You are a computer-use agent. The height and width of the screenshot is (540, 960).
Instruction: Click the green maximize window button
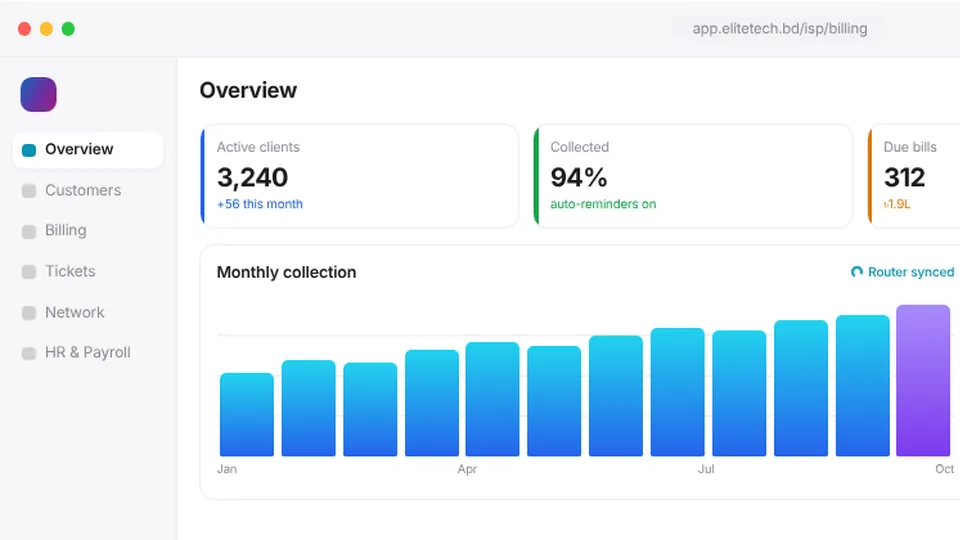coord(69,29)
